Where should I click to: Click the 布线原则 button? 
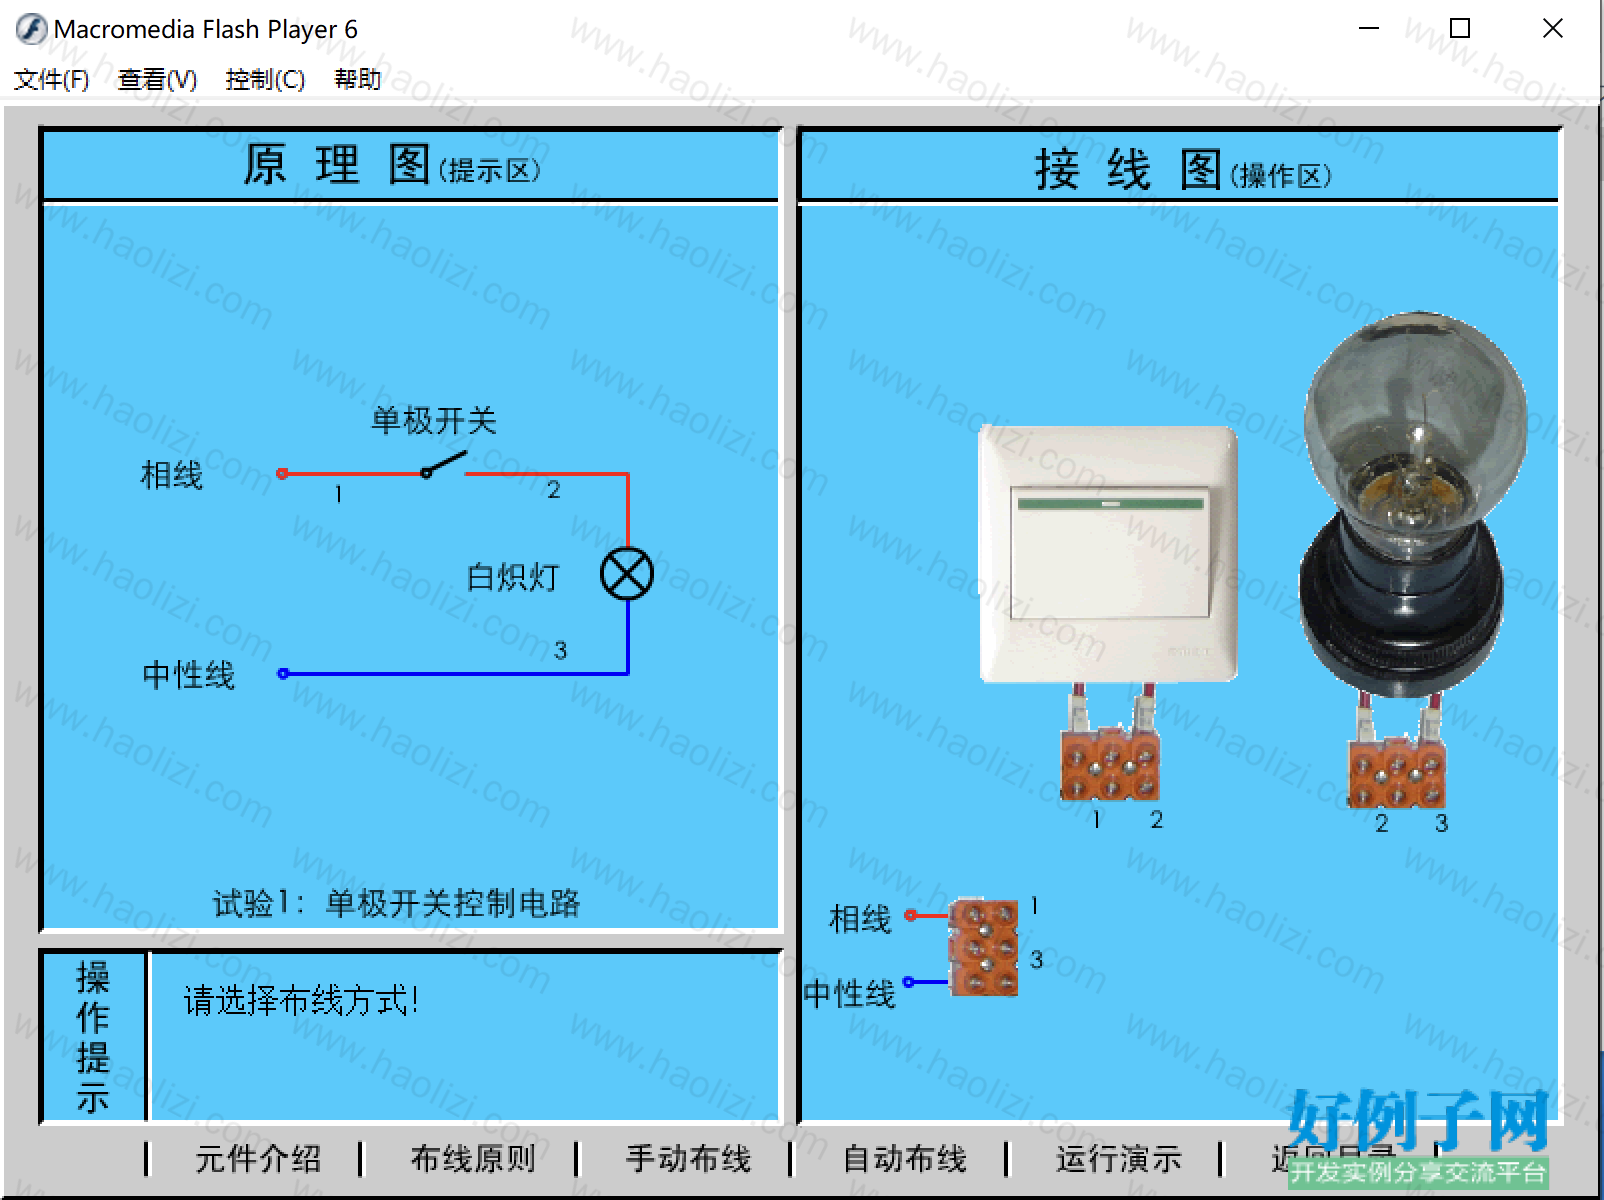[473, 1159]
